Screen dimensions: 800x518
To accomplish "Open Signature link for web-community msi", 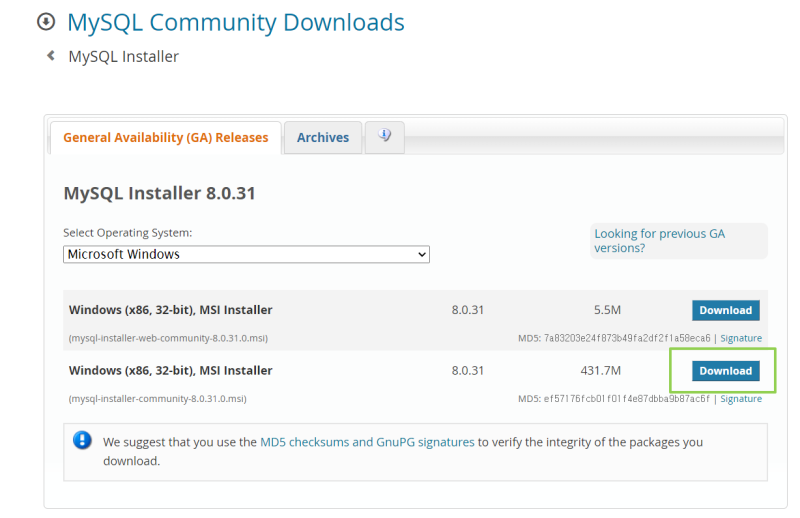I will click(741, 338).
